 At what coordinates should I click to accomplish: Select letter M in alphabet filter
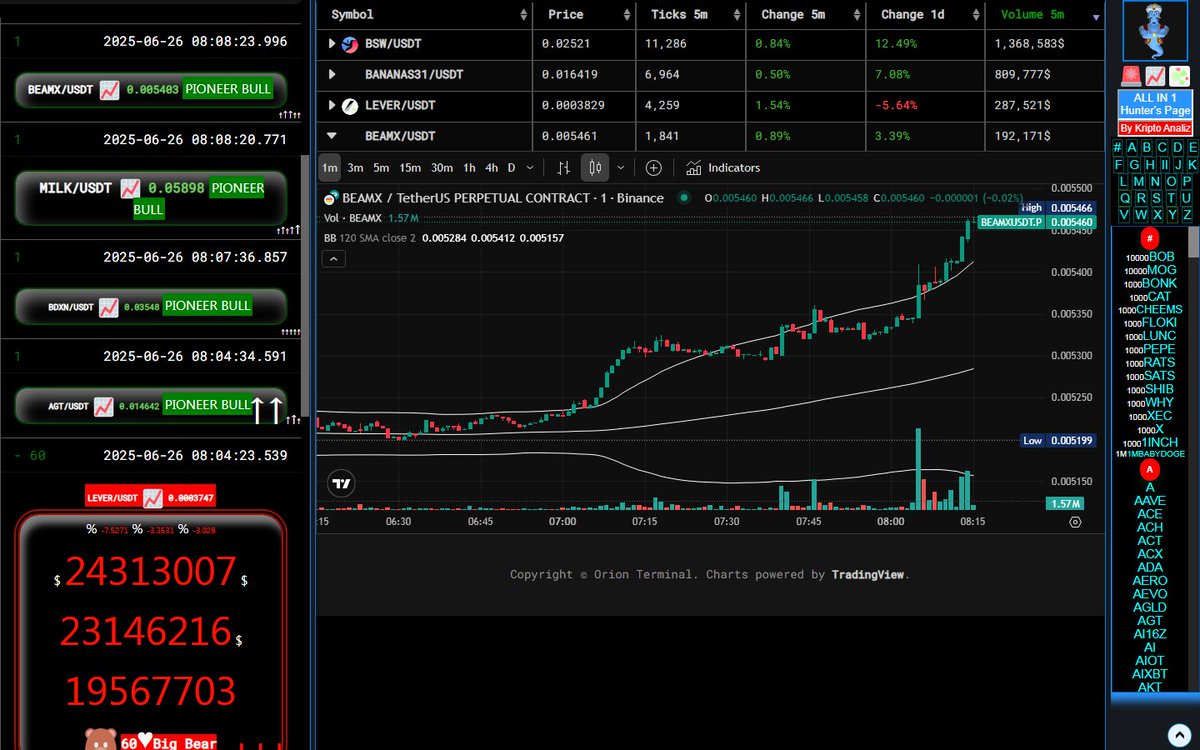[1139, 182]
